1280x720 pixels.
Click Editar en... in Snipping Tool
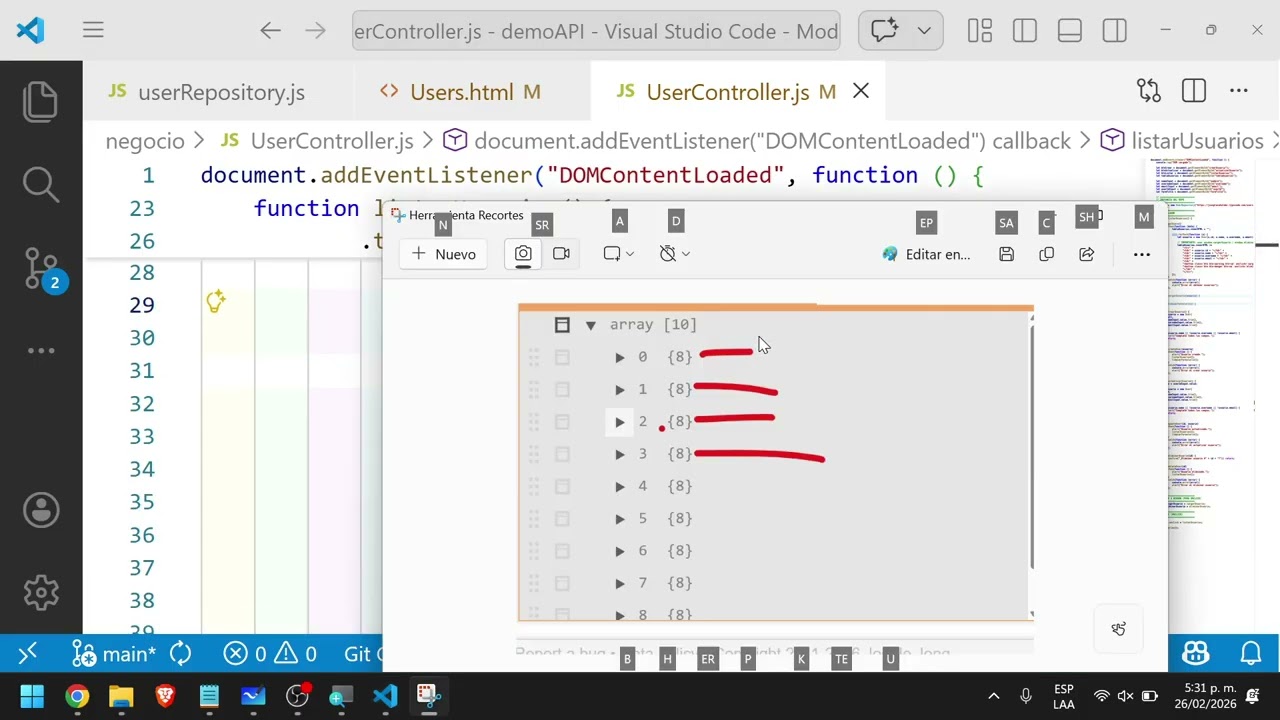coord(926,254)
